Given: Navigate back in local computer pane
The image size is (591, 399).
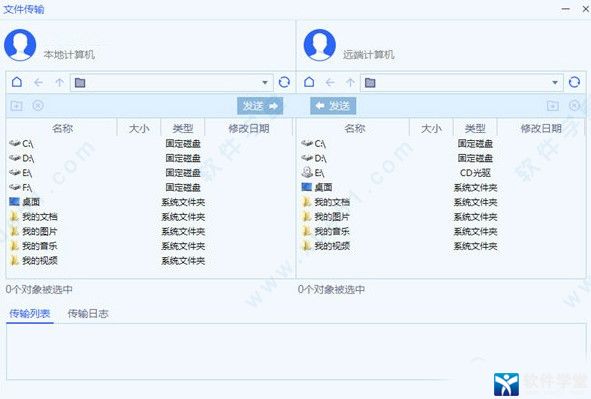Looking at the screenshot, I should (x=38, y=82).
